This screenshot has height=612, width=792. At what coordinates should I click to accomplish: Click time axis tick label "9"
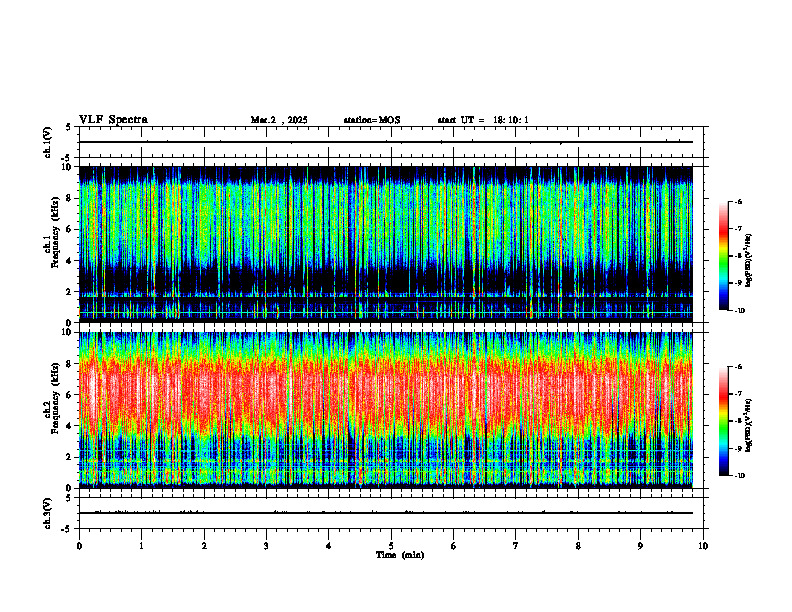point(640,546)
